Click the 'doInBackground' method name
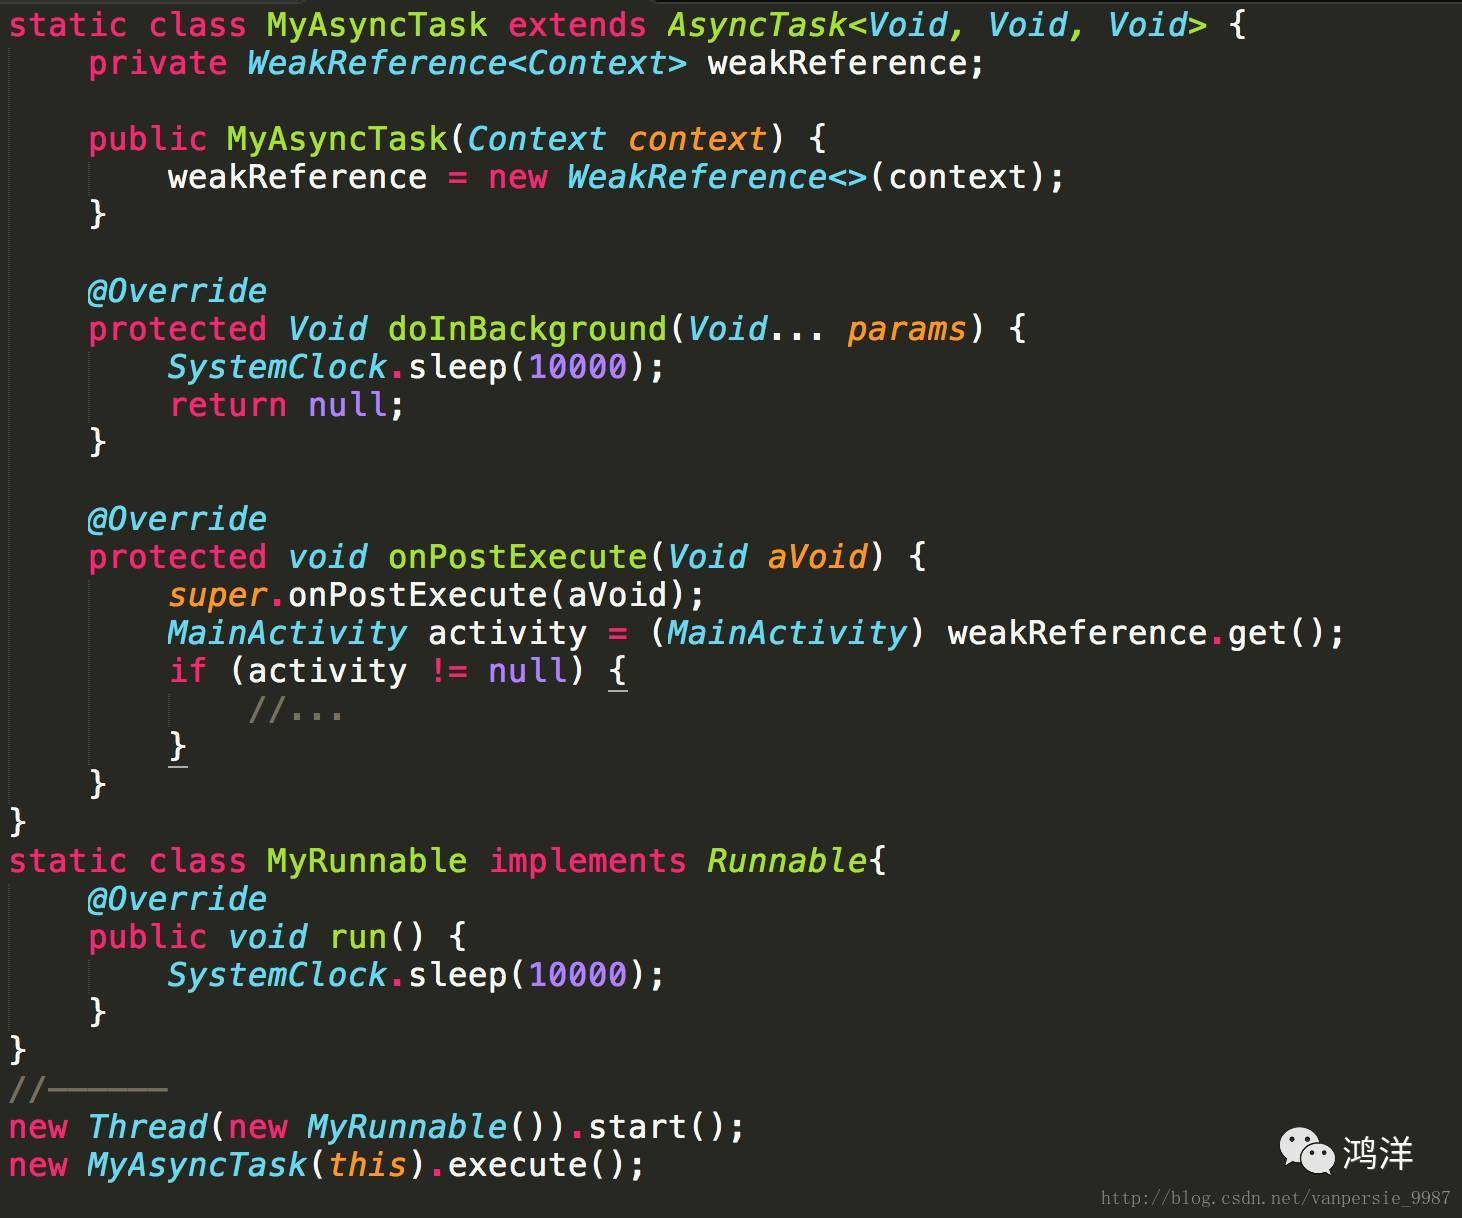This screenshot has height=1218, width=1462. 527,329
